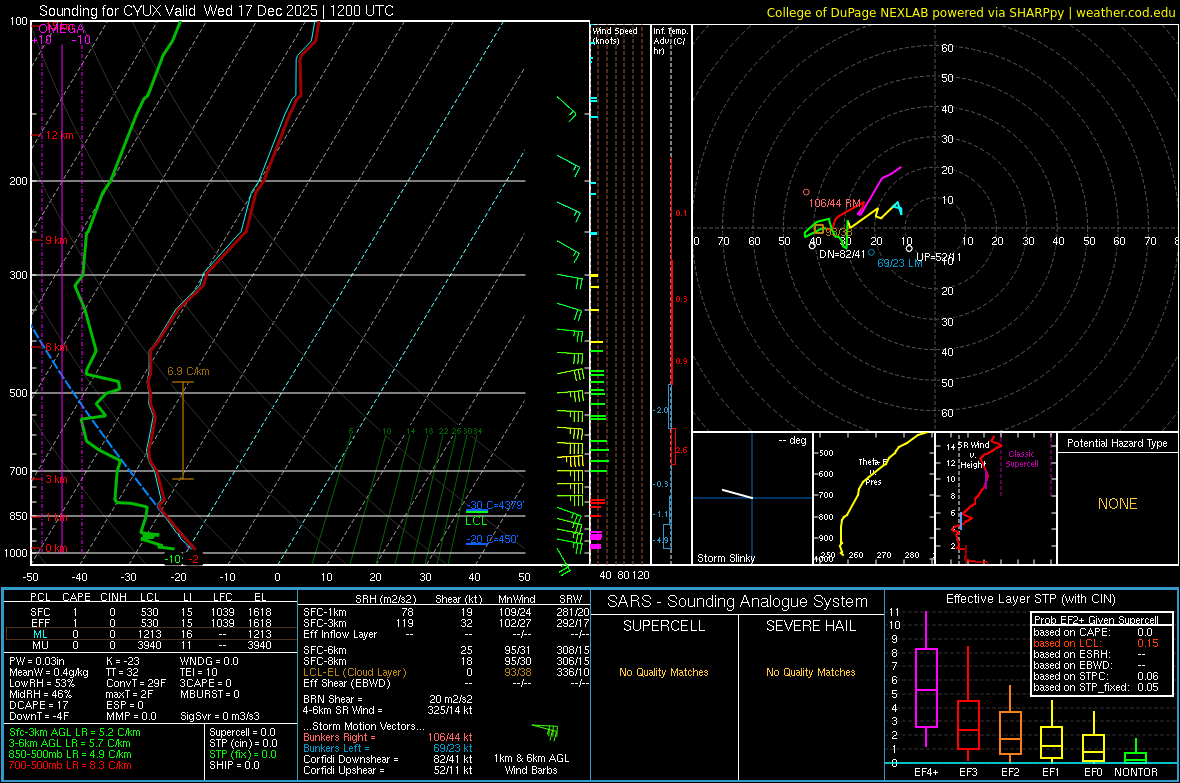The height and width of the screenshot is (783, 1180).
Task: Click the ConvT = 29F value
Action: [x=136, y=683]
